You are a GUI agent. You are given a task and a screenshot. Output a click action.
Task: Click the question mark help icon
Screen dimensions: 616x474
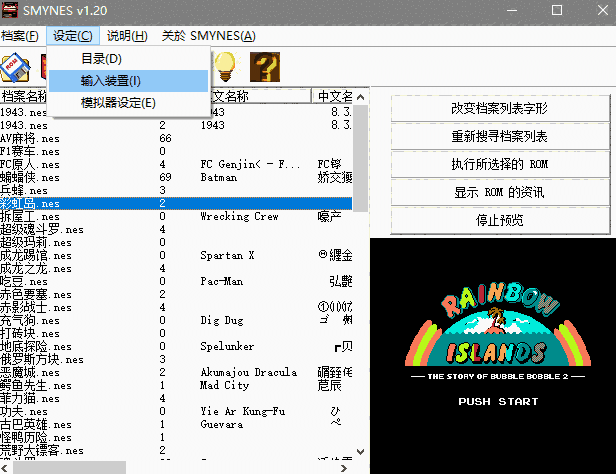(264, 67)
